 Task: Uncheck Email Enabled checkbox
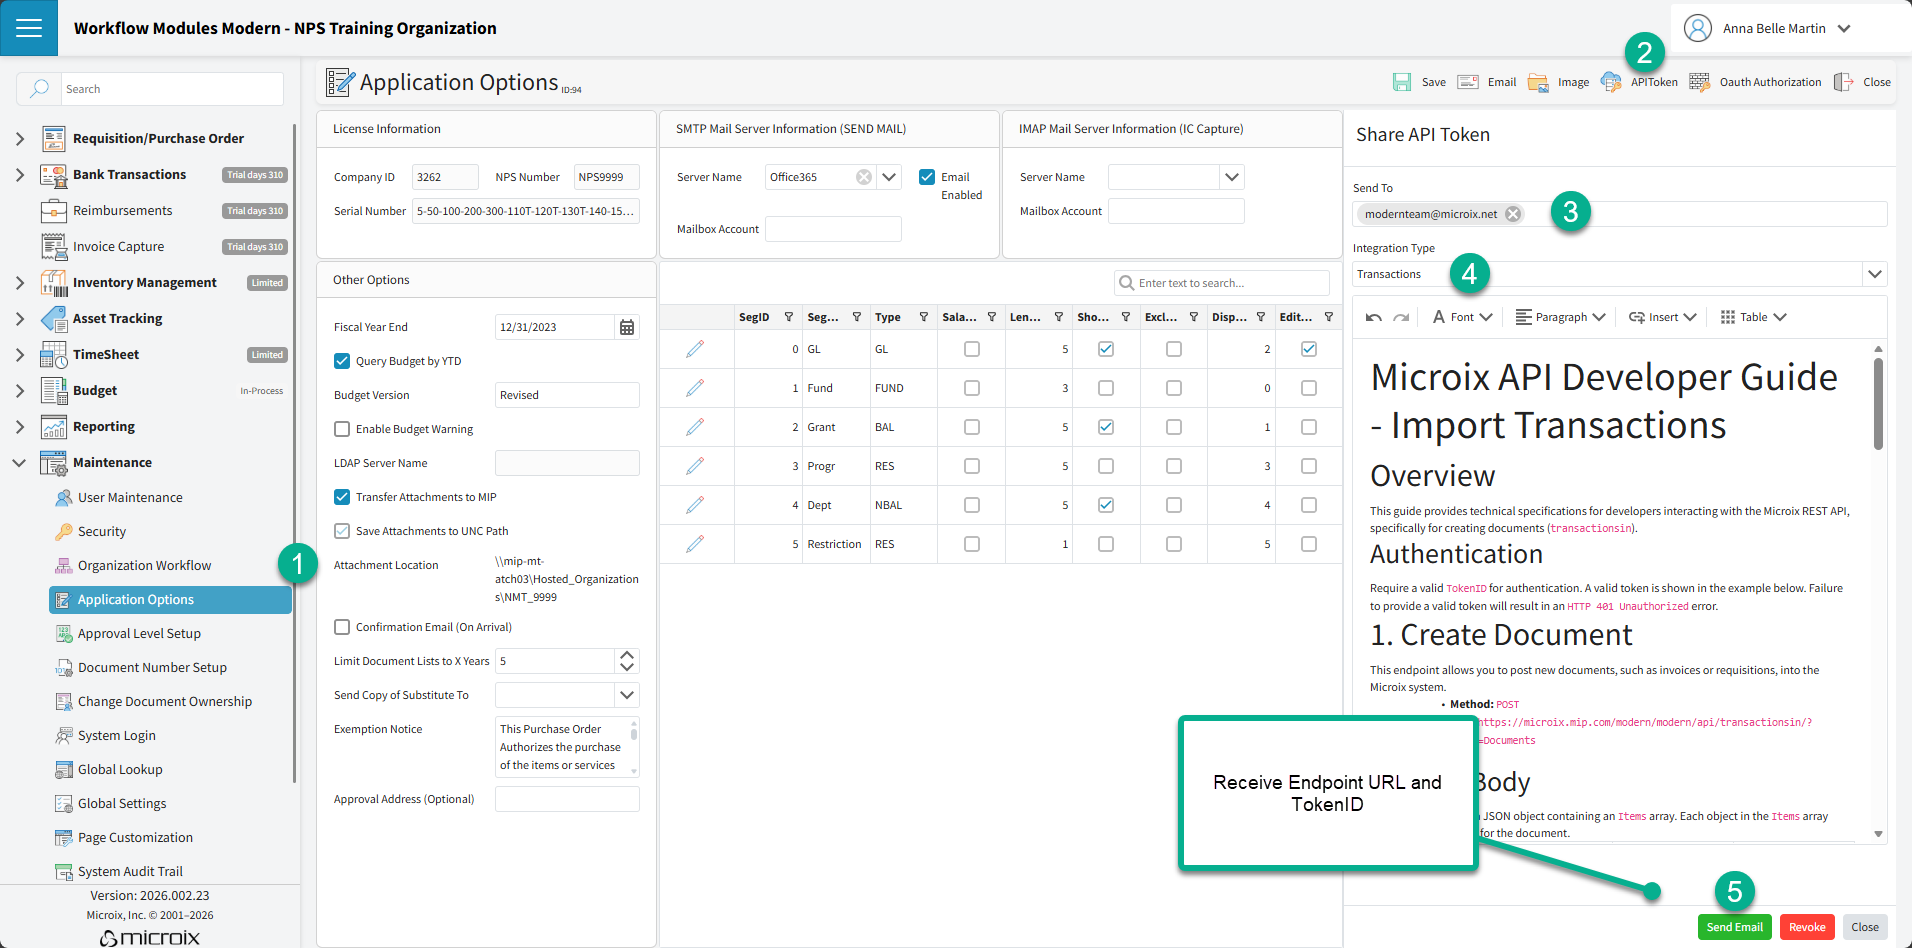coord(927,177)
